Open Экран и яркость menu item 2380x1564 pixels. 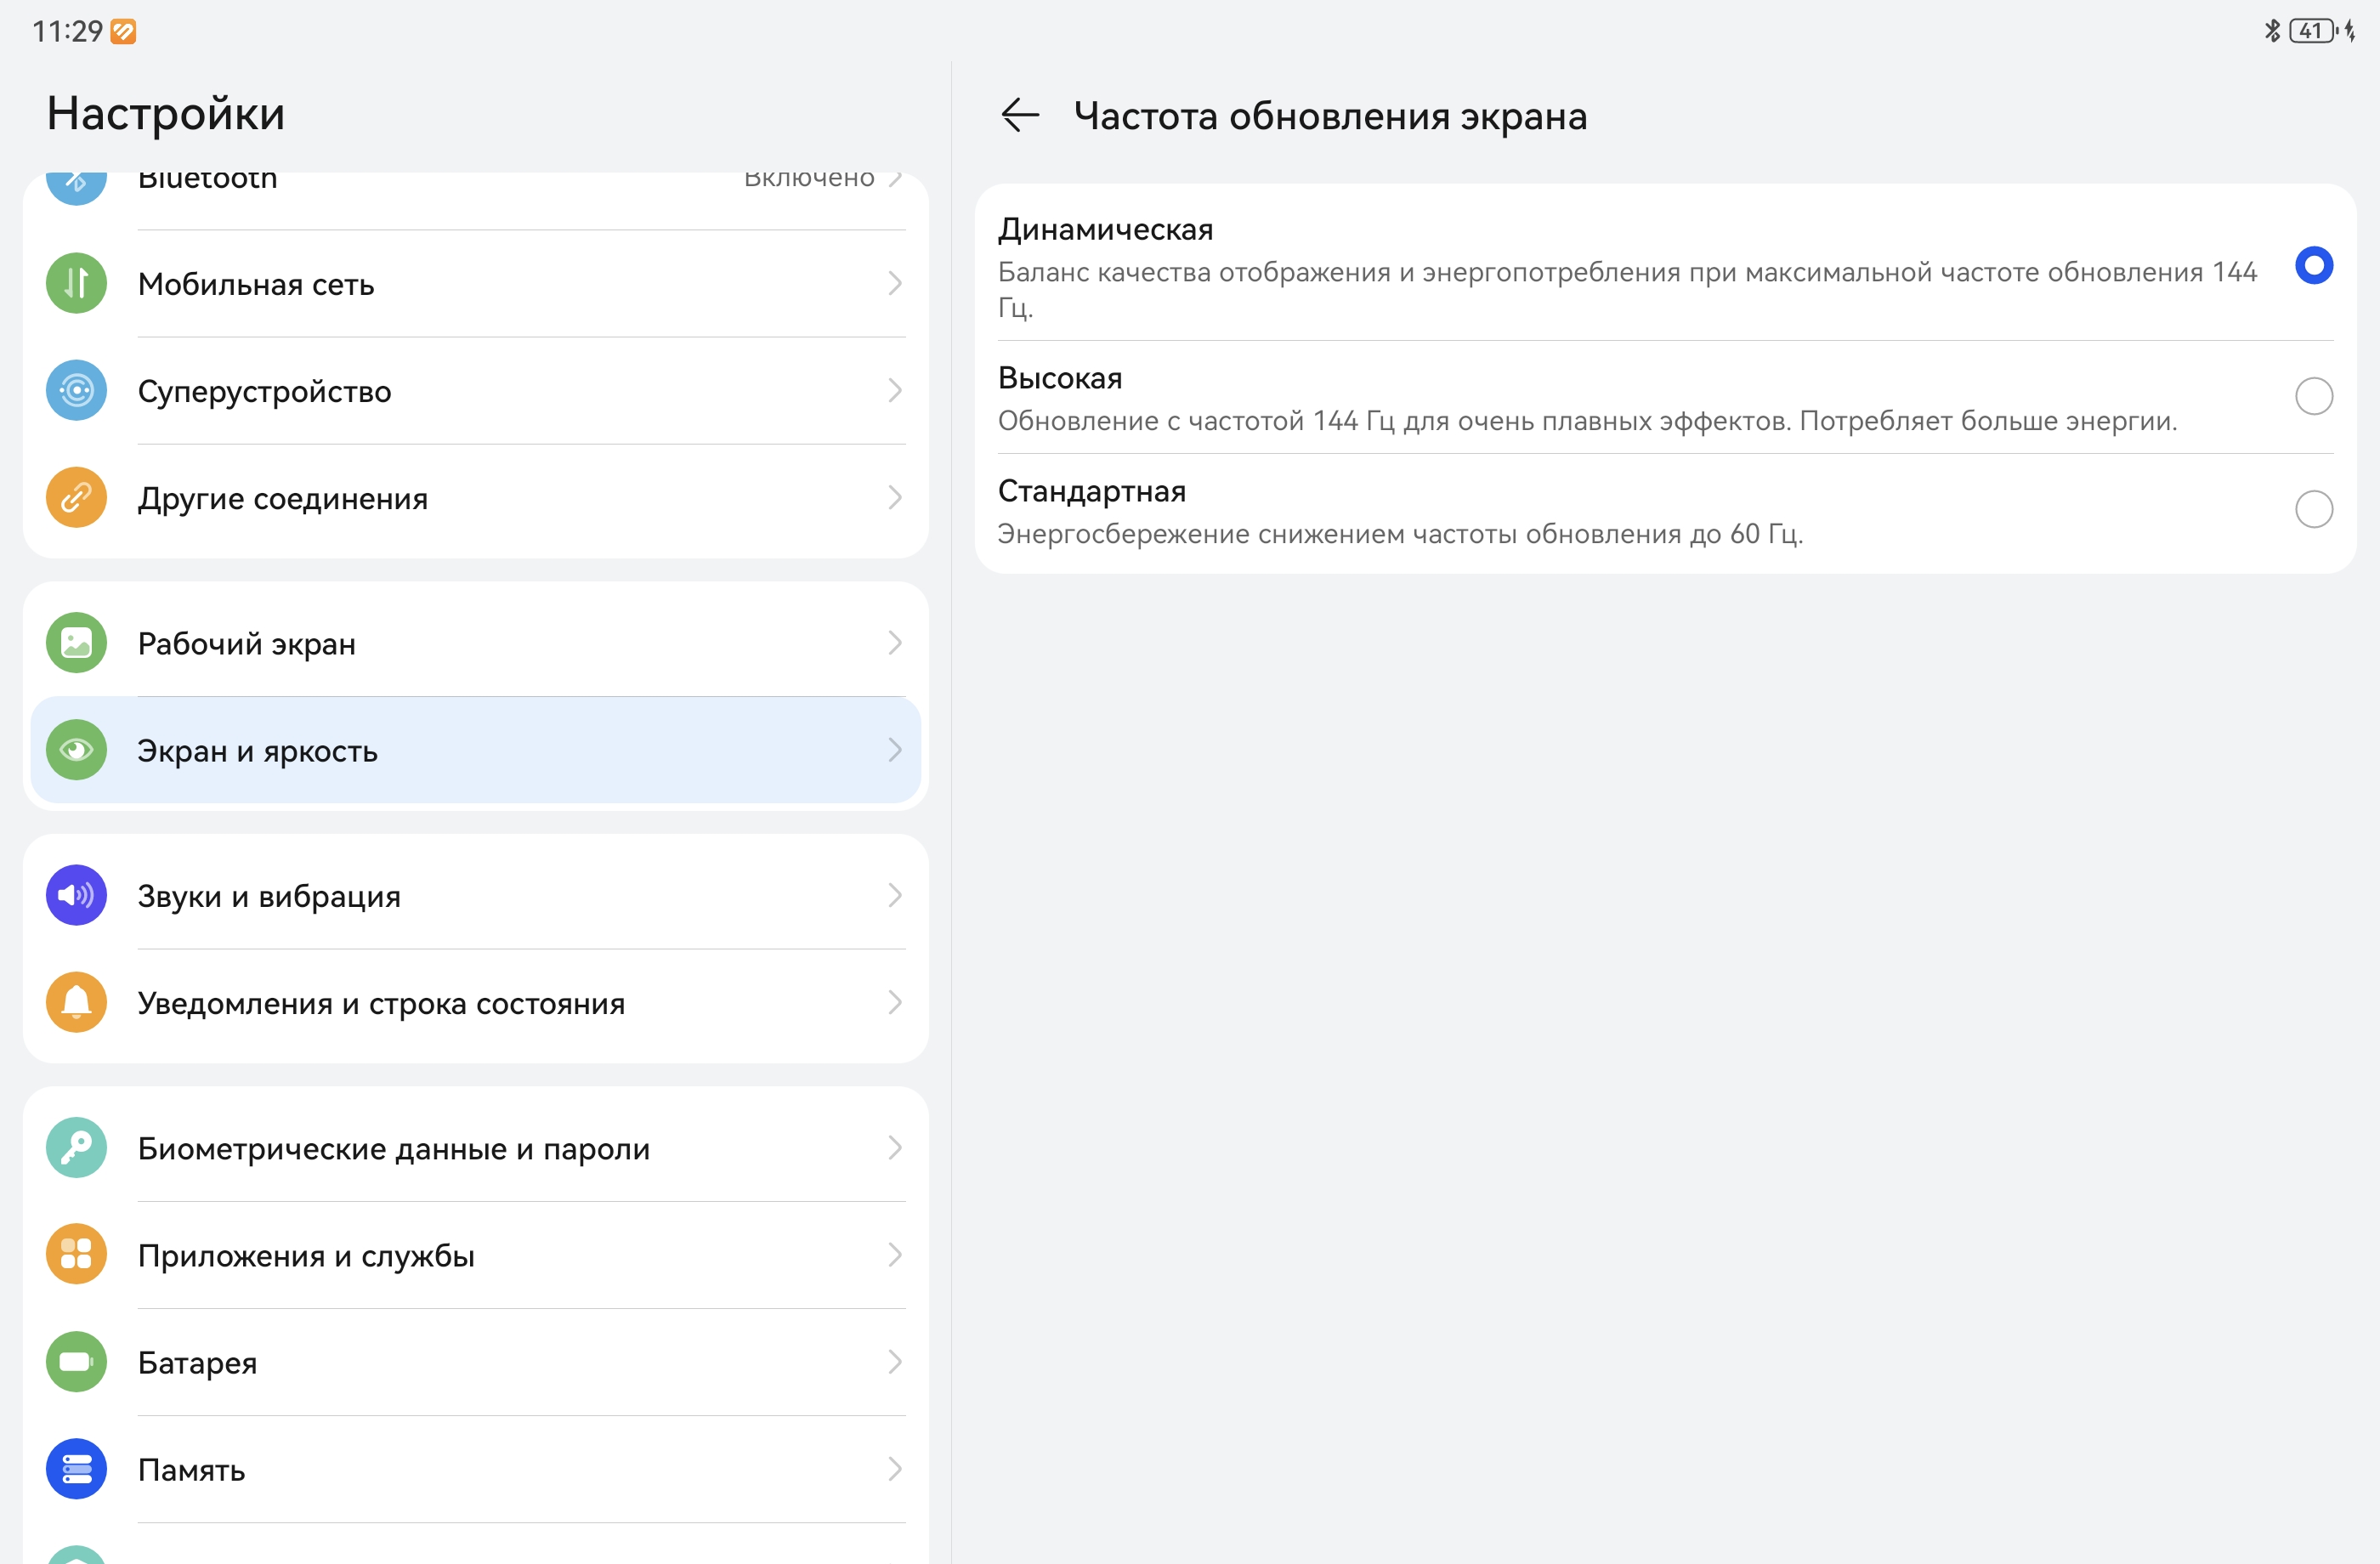[x=475, y=750]
